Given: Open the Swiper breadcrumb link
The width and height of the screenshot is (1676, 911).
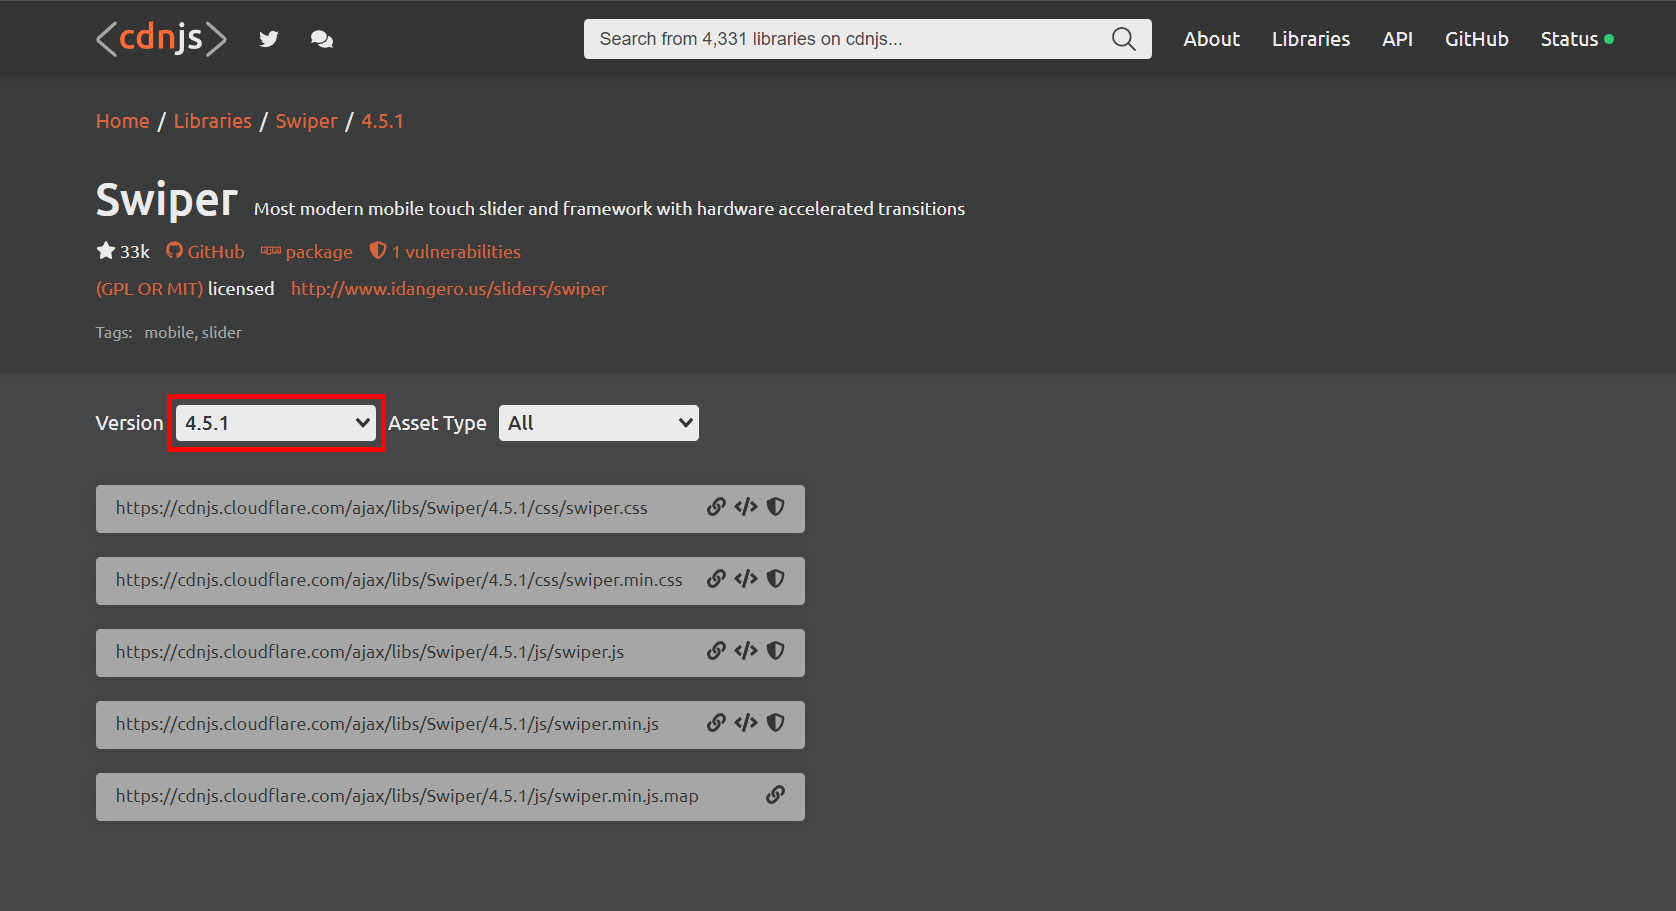Looking at the screenshot, I should click(306, 121).
